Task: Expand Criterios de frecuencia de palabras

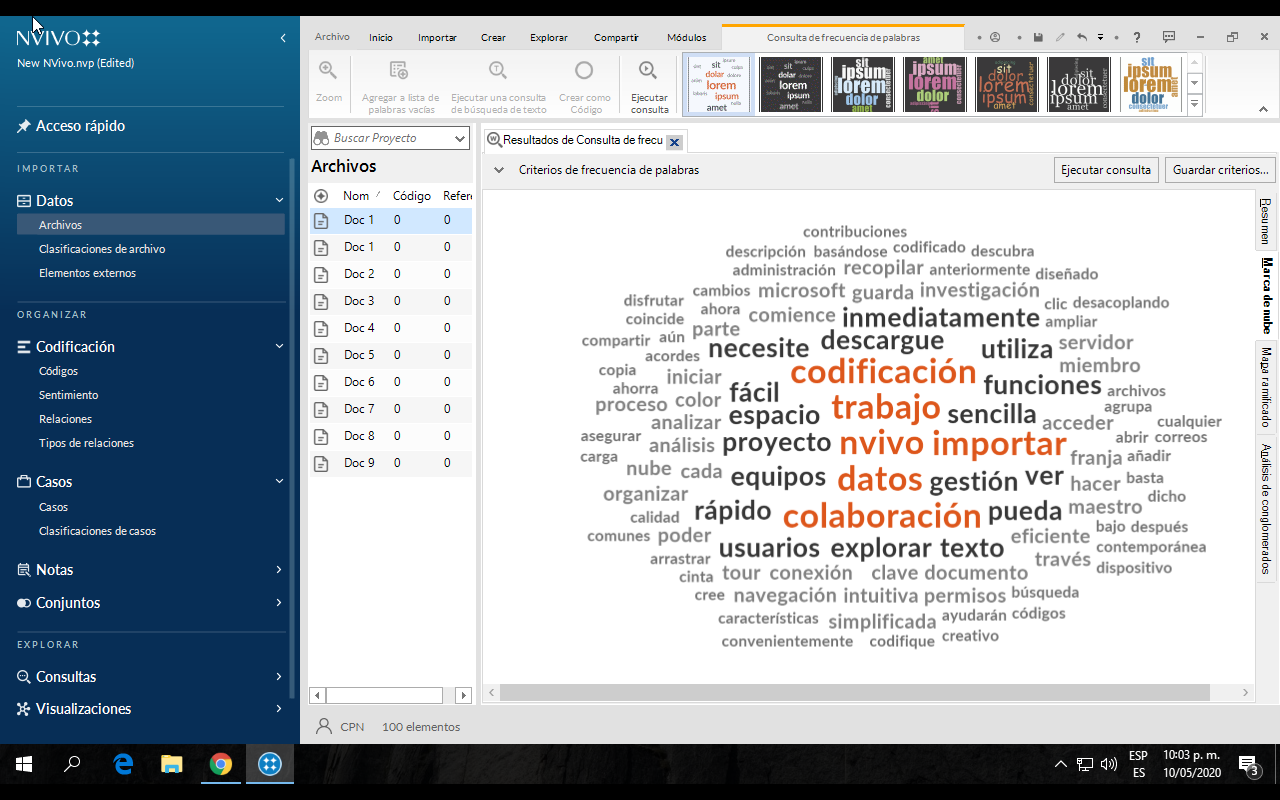Action: 498,170
